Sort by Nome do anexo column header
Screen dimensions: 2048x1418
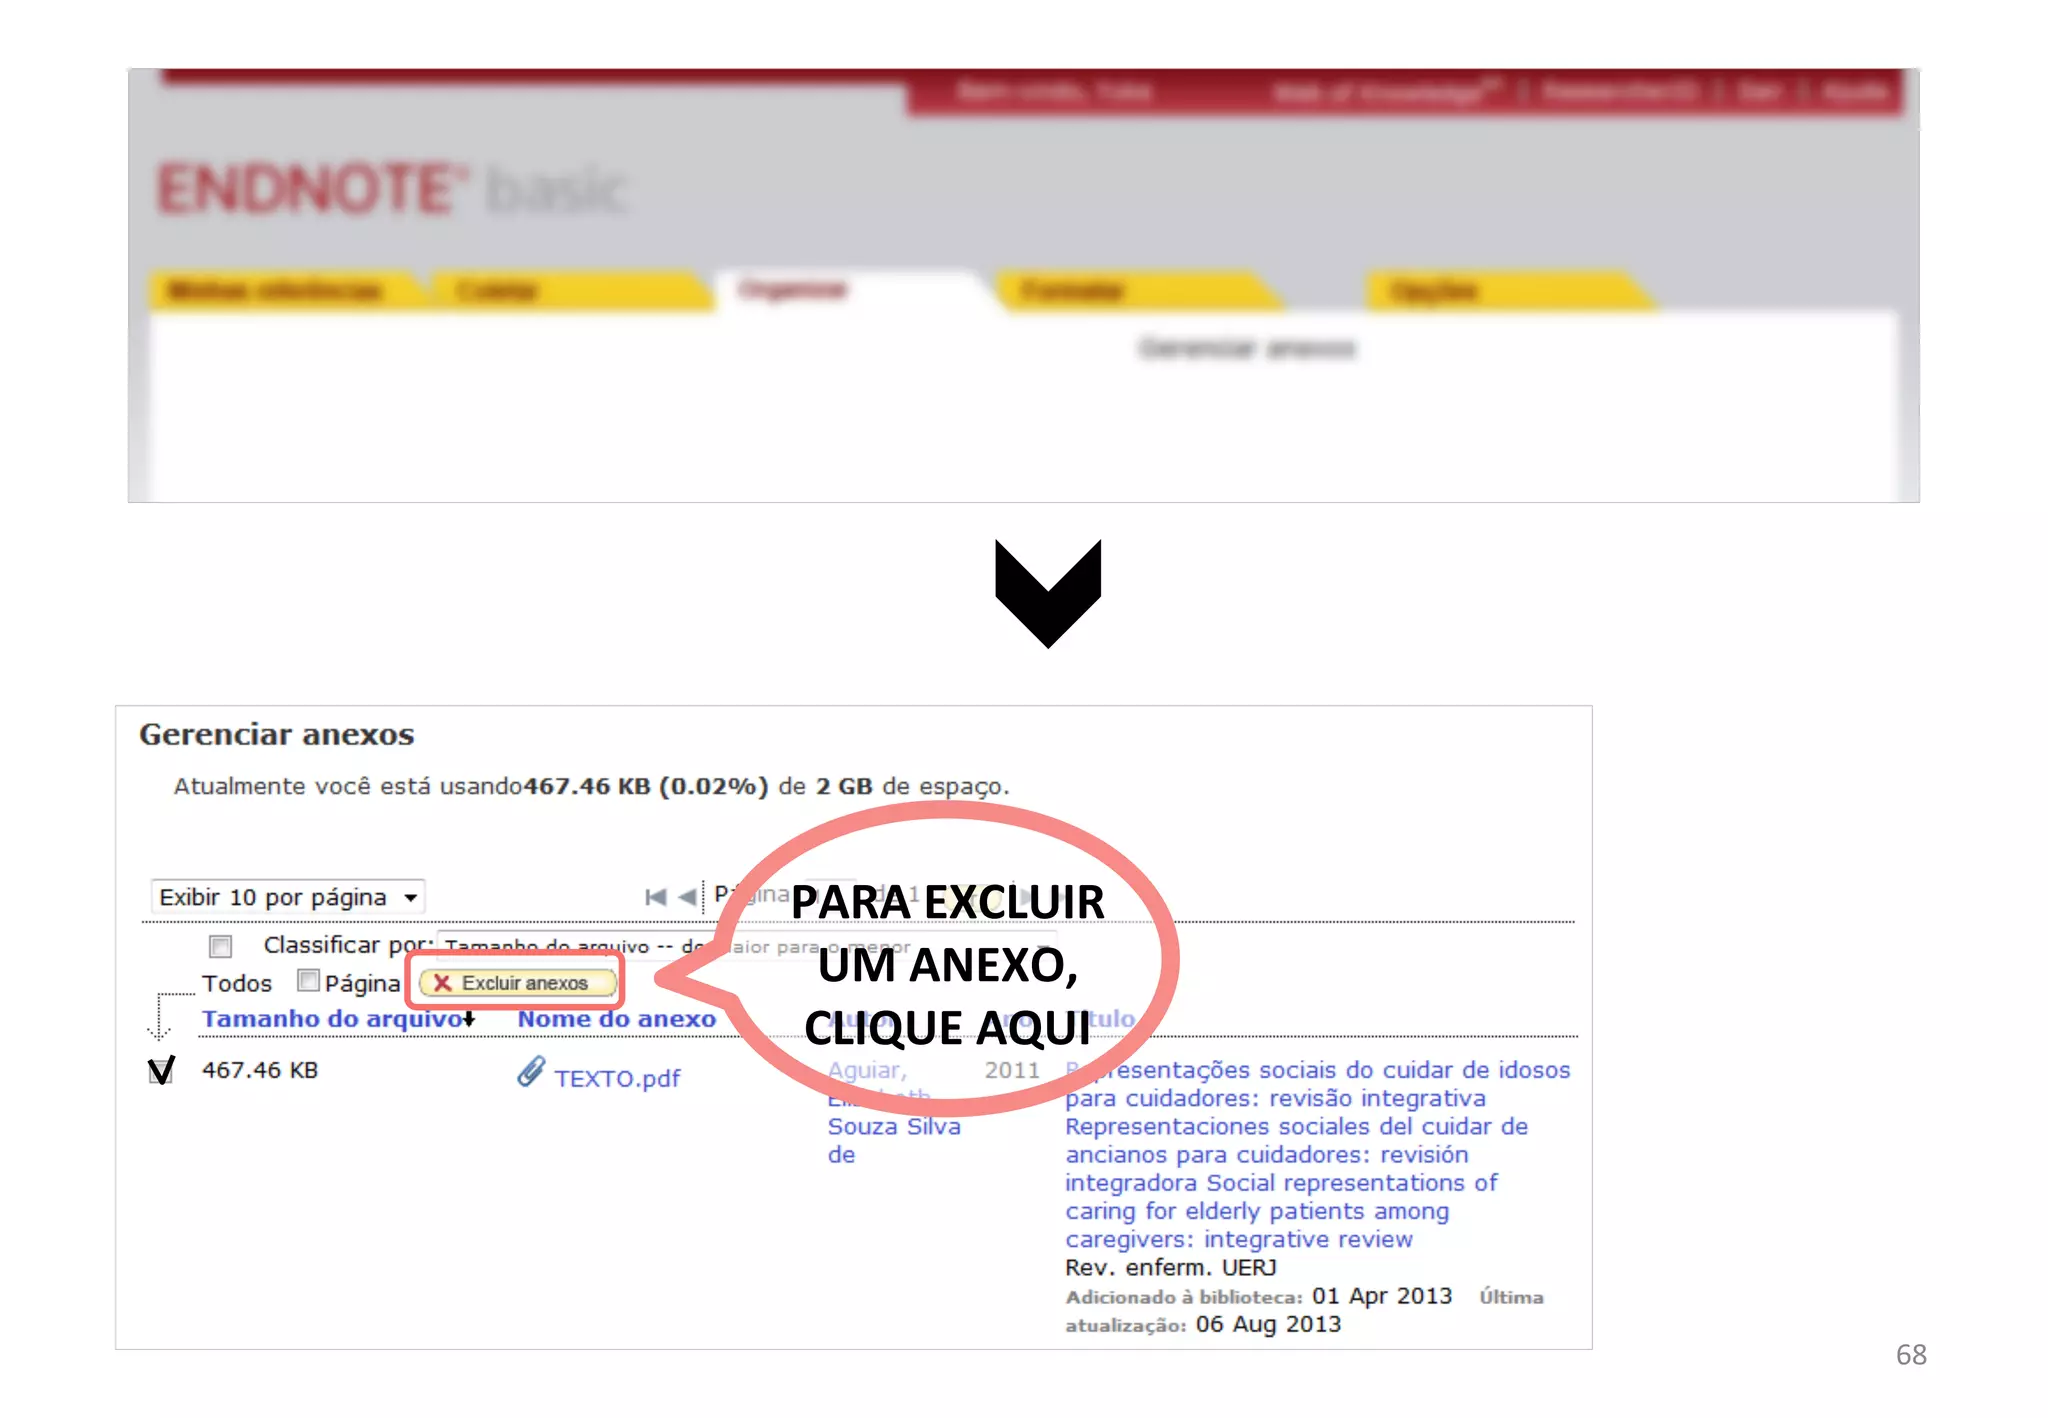(616, 1019)
